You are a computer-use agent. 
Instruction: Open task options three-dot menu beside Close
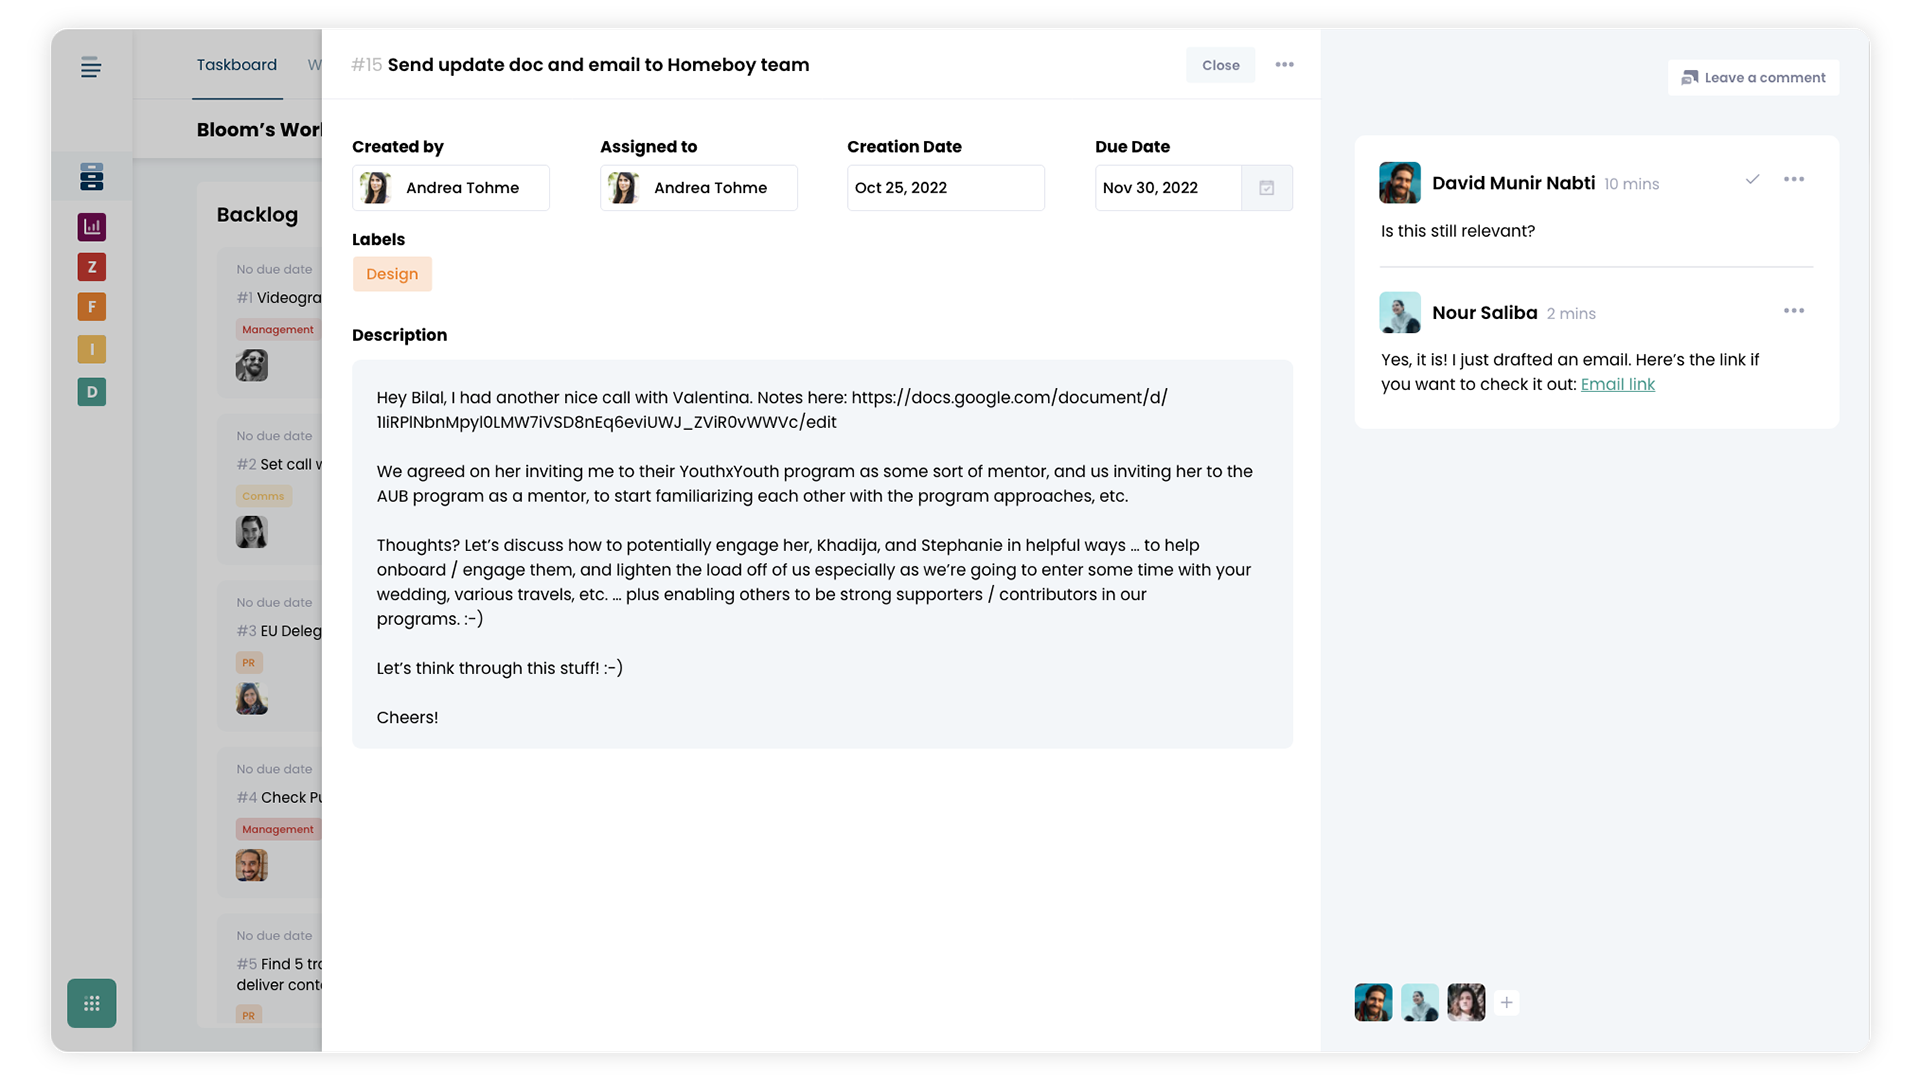click(1285, 65)
